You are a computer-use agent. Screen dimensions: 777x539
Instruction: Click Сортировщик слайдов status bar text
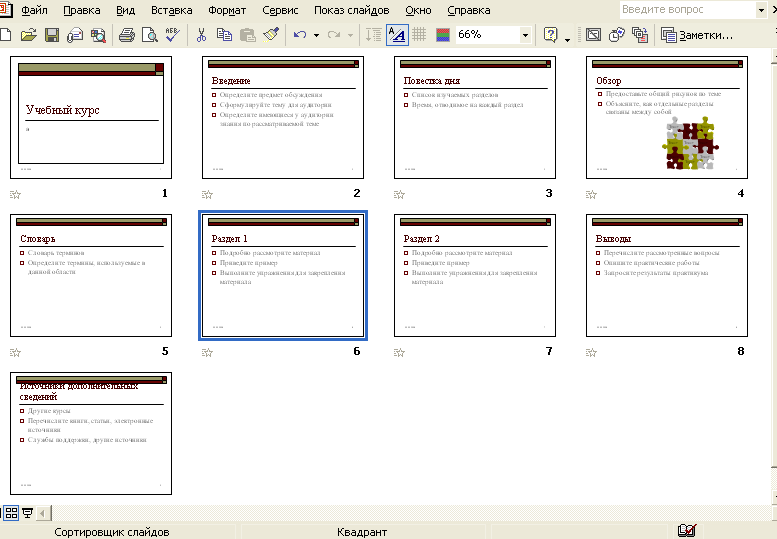coord(111,532)
